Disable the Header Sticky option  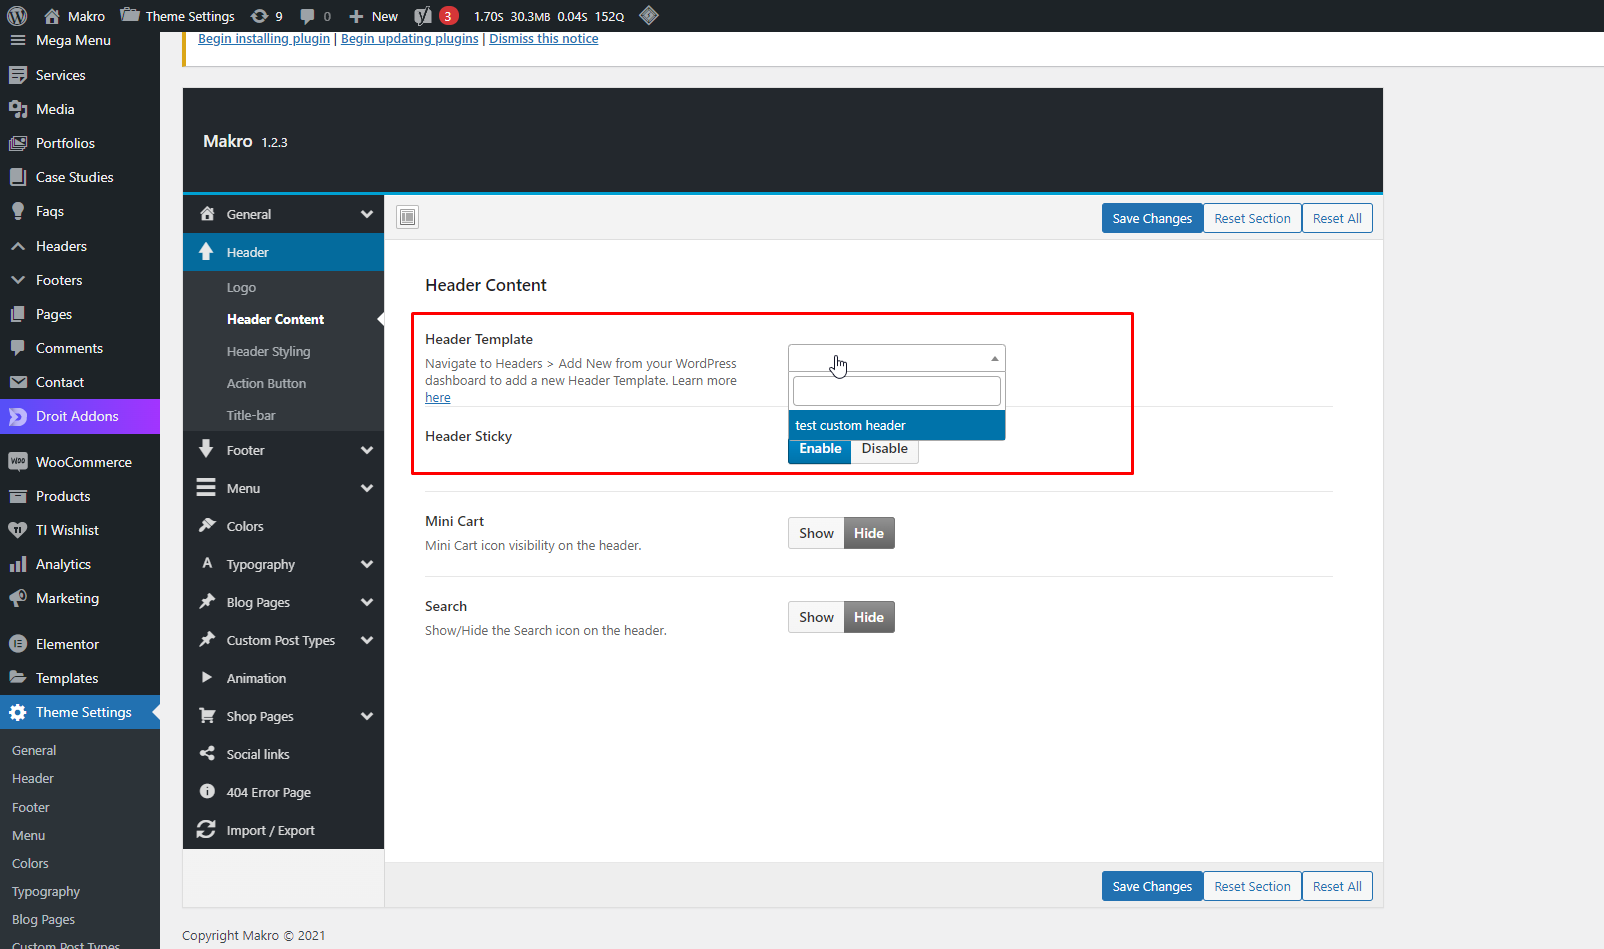[885, 450]
